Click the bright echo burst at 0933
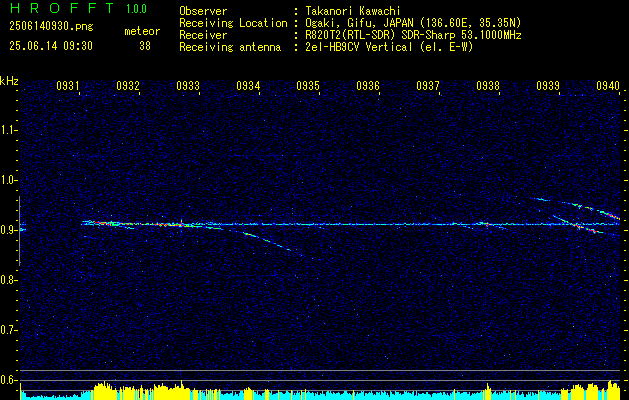 coord(181,224)
